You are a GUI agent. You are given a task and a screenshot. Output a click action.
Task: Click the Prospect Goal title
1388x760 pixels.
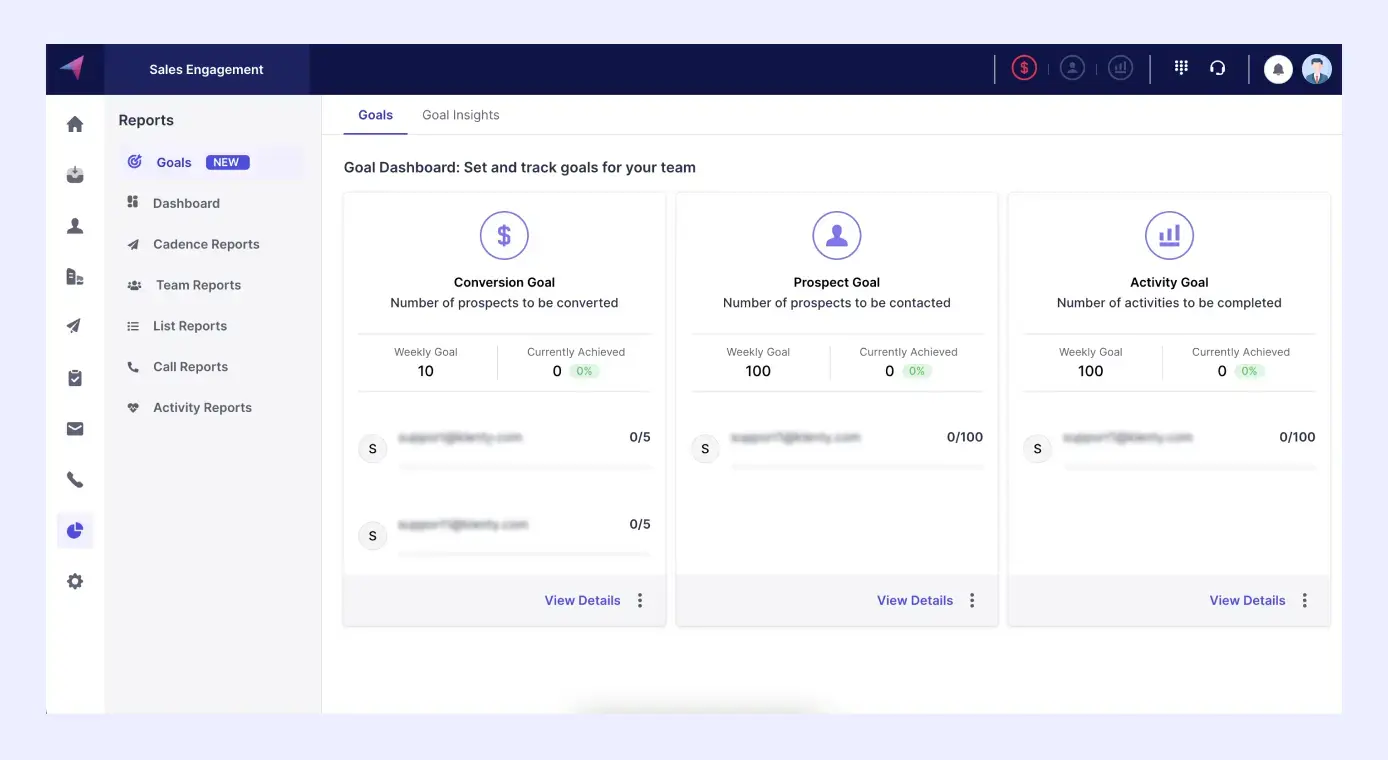(x=837, y=282)
